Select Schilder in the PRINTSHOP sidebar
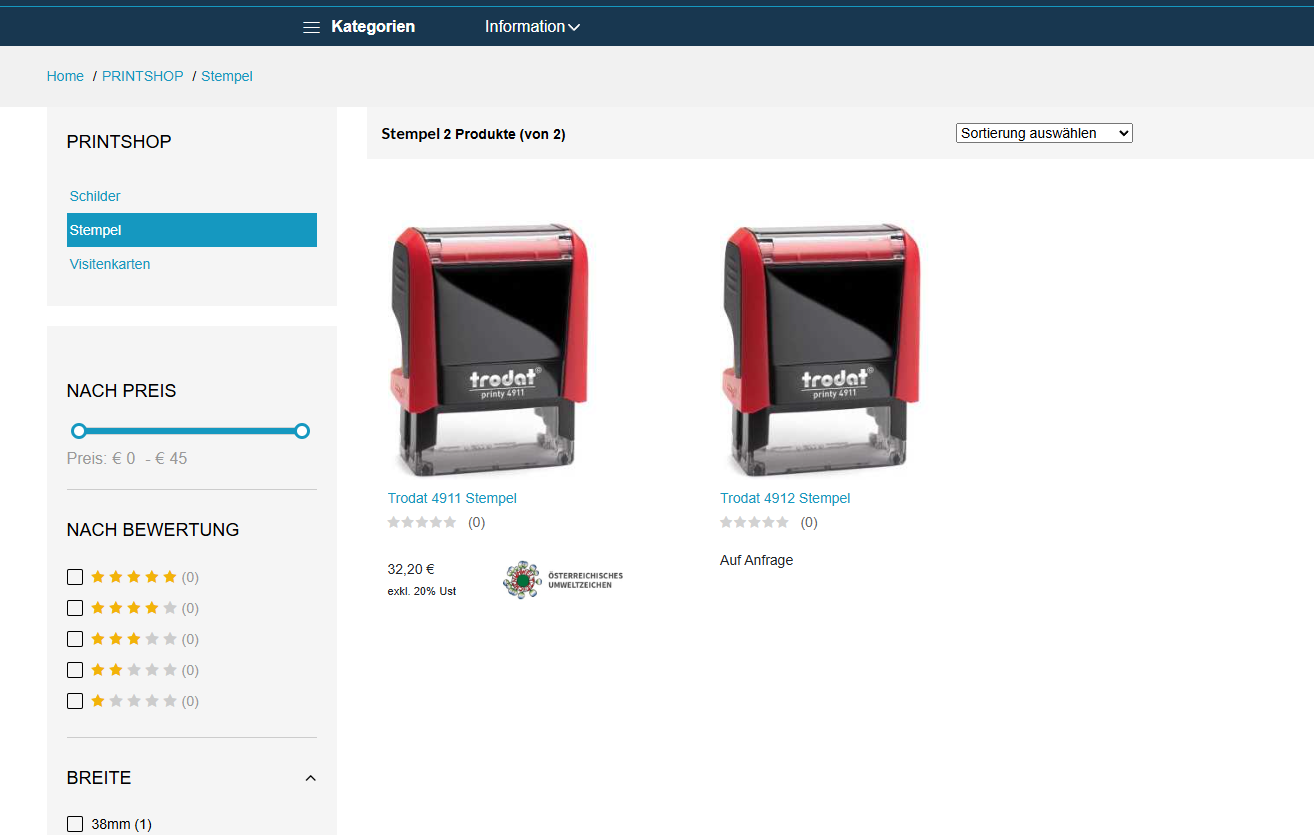The width and height of the screenshot is (1314, 835). (x=95, y=196)
